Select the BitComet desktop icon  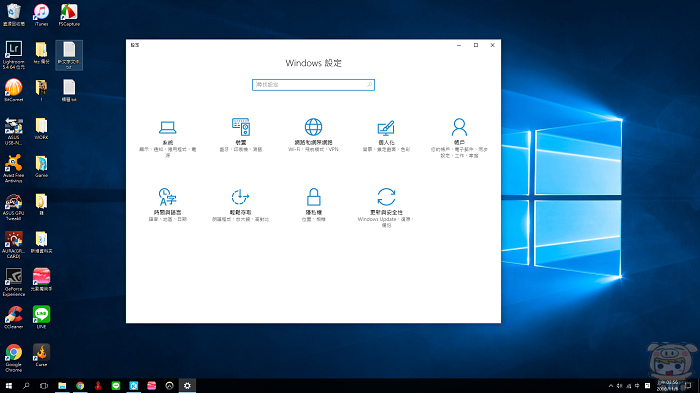click(14, 90)
